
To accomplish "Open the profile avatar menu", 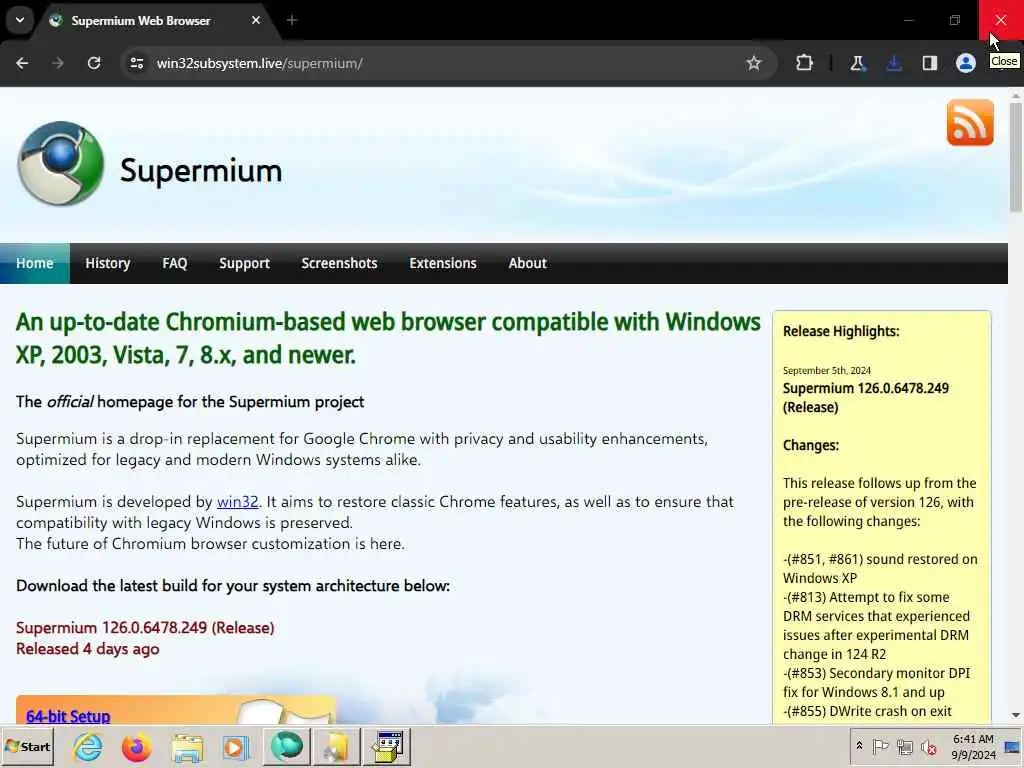I will [x=965, y=63].
